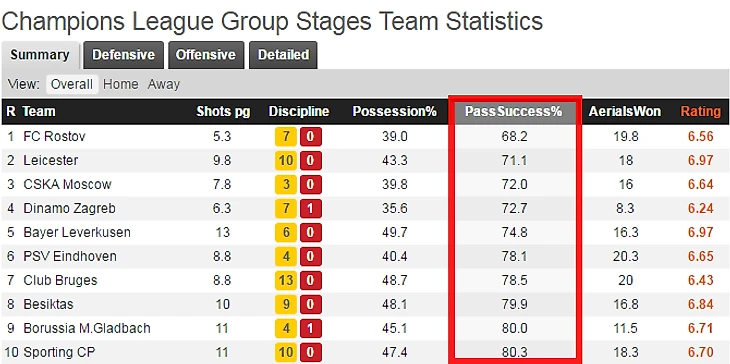Sort by AerialsWon column
This screenshot has height=364, width=730.
624,112
